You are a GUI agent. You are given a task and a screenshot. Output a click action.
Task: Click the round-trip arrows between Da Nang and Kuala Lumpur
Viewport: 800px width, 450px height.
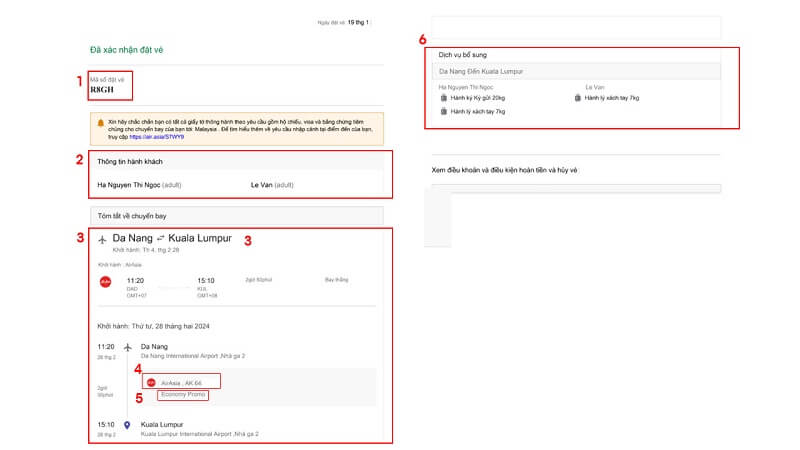coord(160,239)
